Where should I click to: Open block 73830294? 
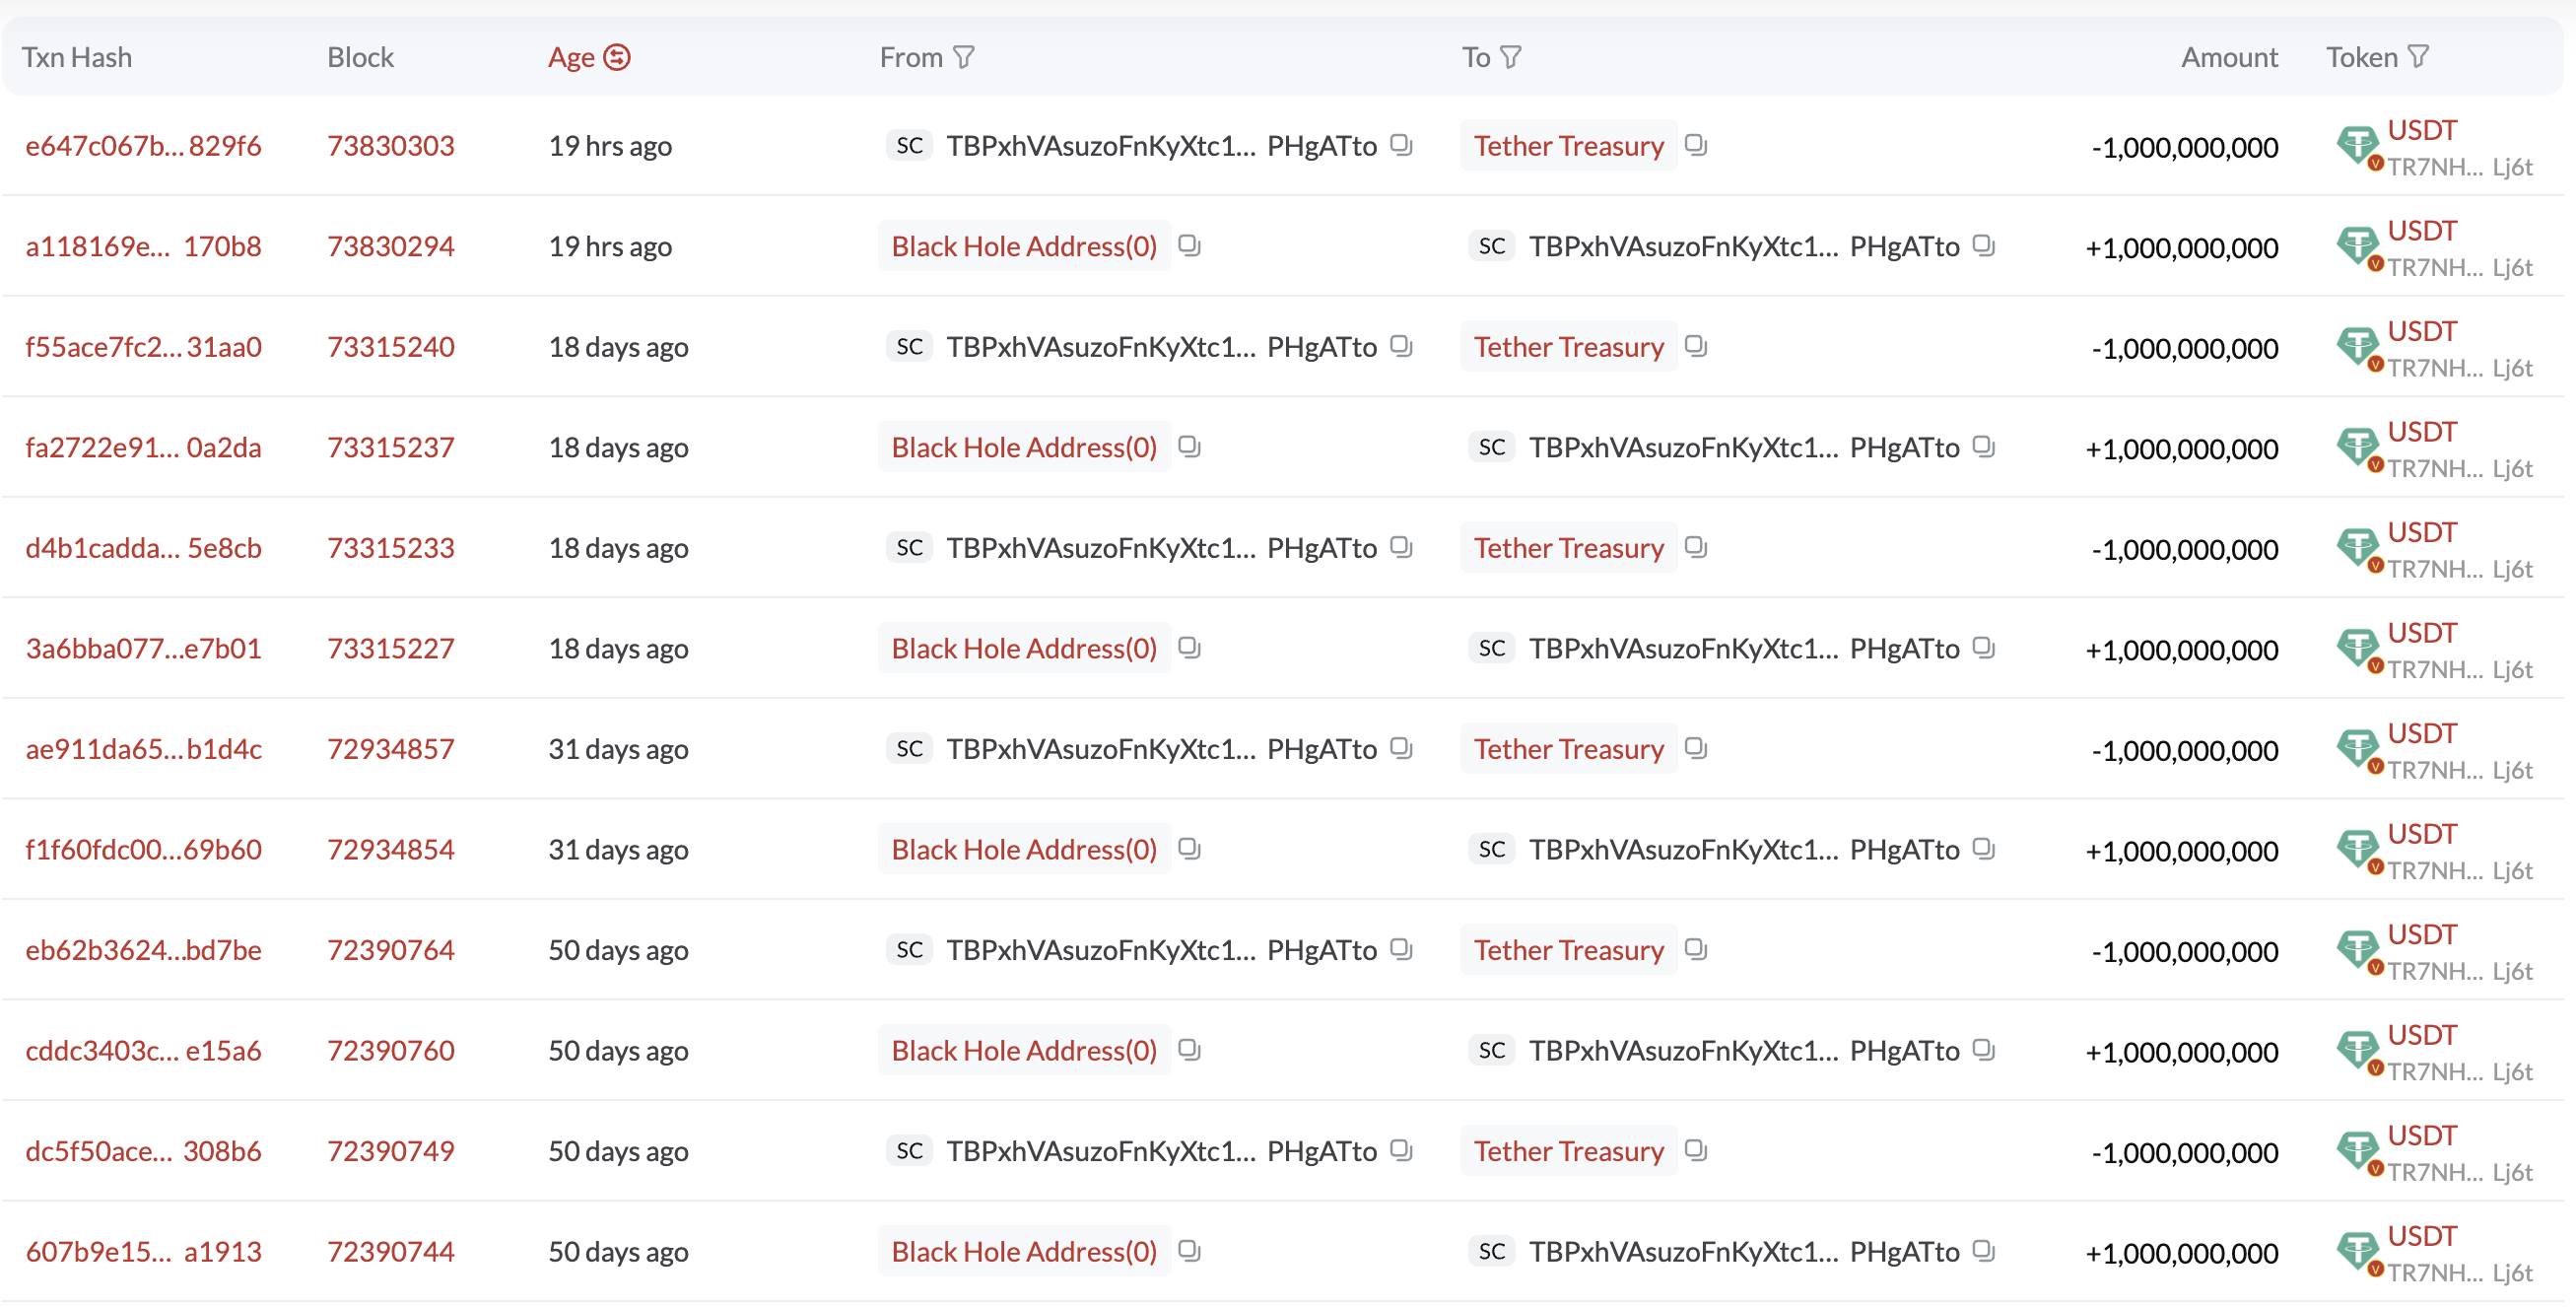click(x=391, y=246)
